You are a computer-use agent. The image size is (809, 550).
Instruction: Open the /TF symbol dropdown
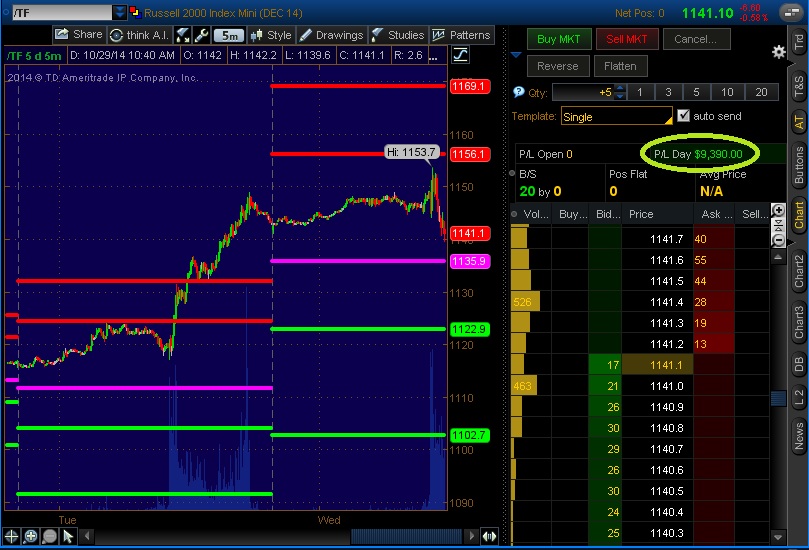[x=120, y=13]
